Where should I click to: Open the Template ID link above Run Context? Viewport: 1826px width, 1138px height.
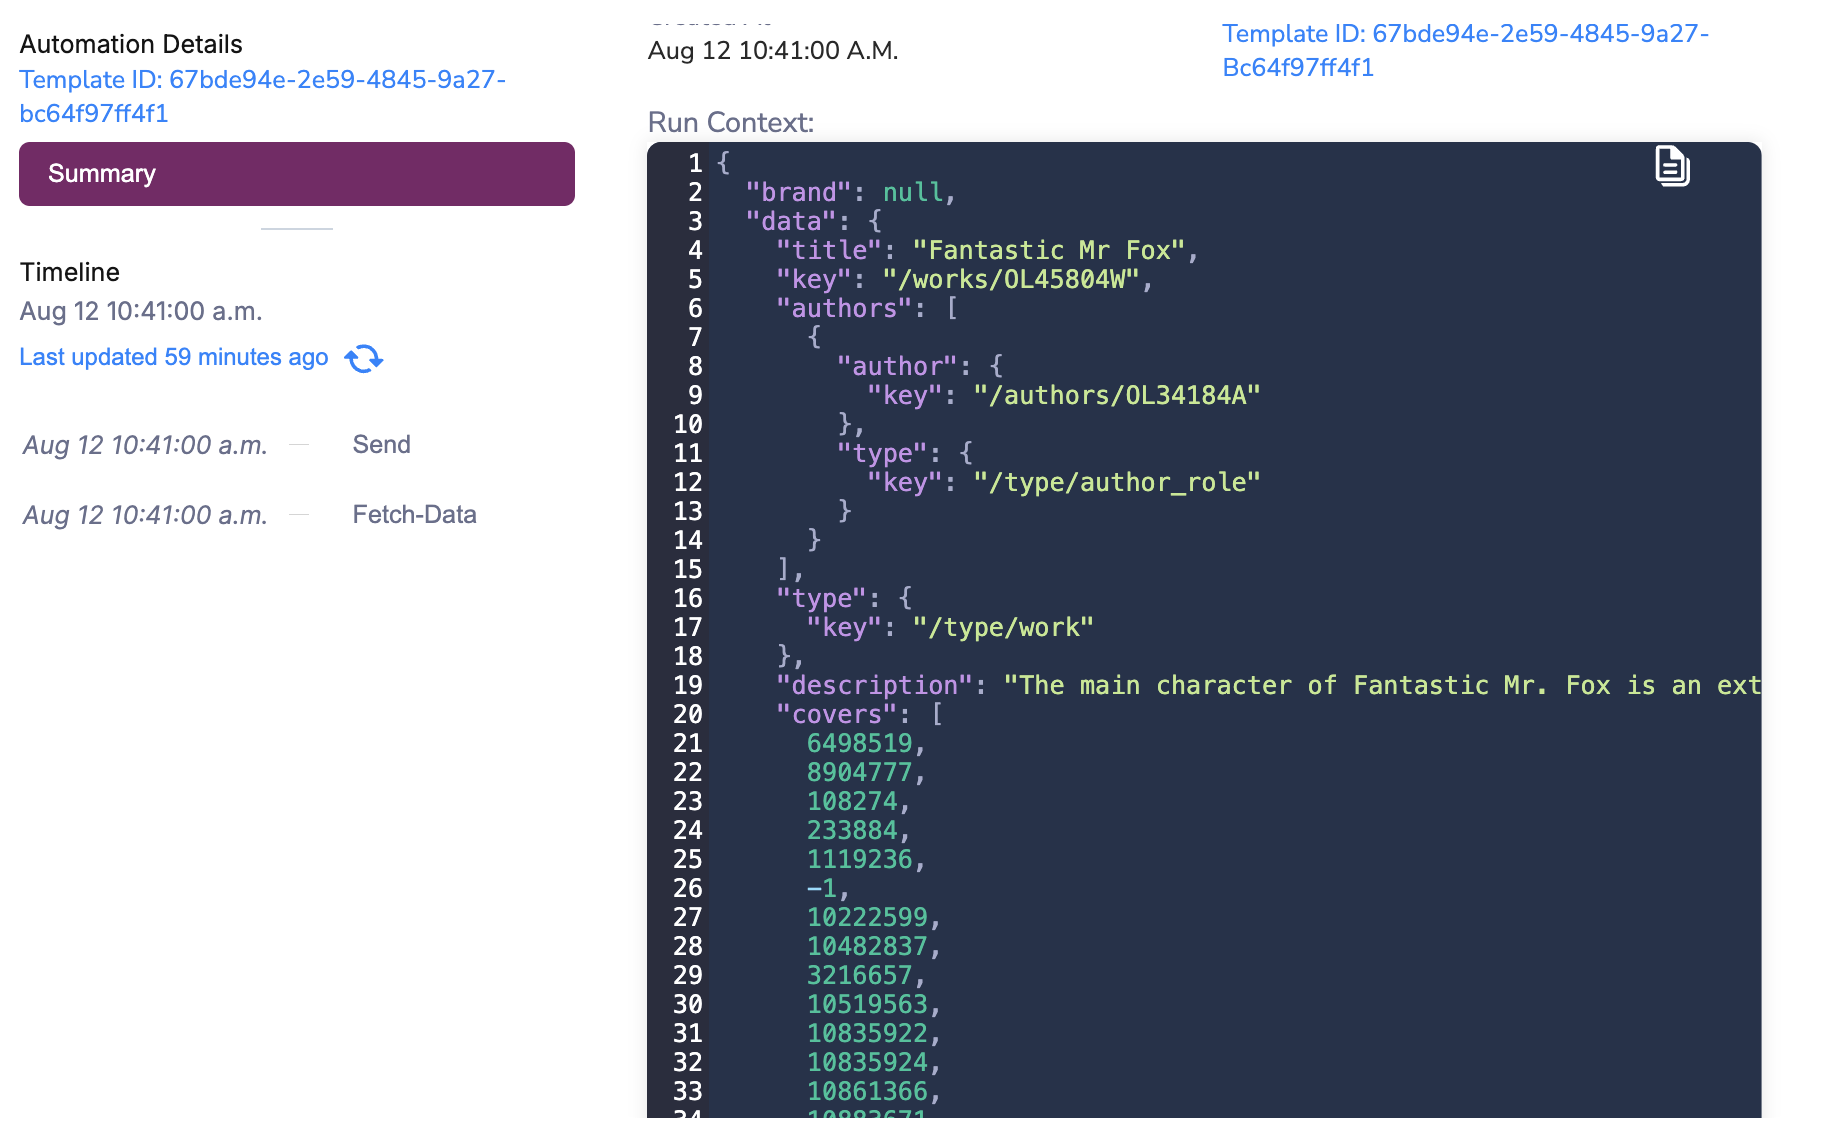1466,50
